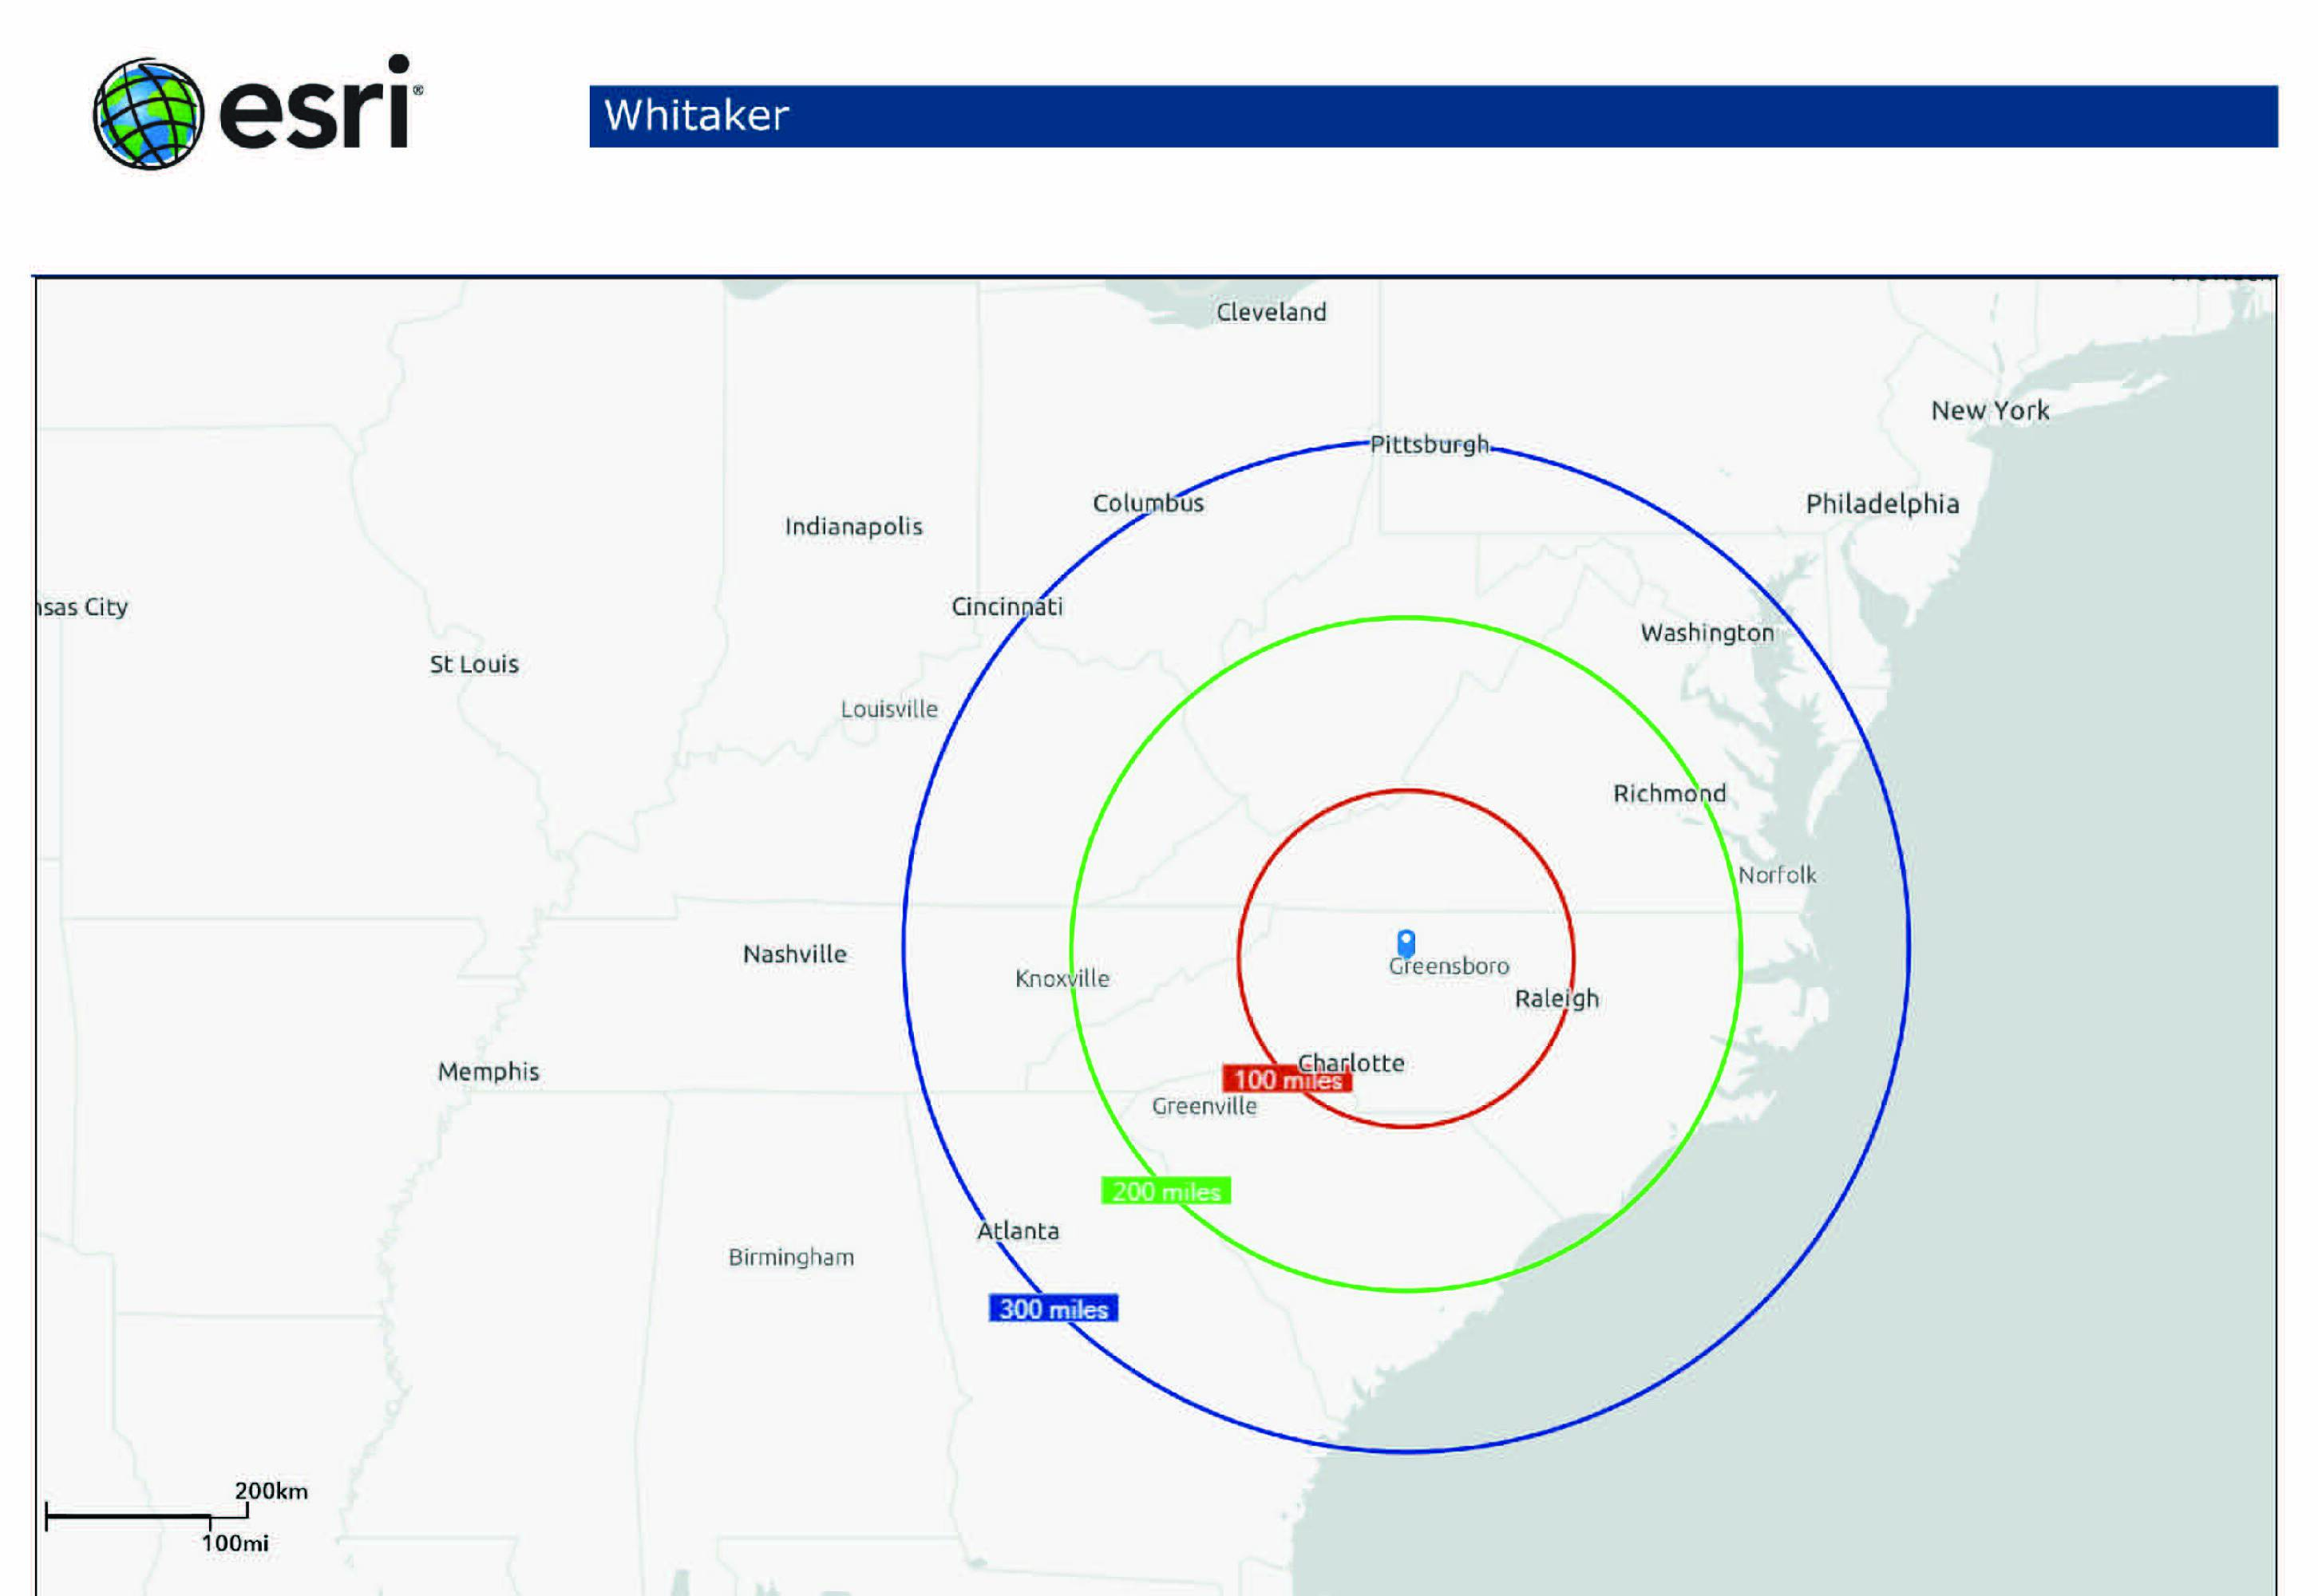This screenshot has width=2318, height=1596.
Task: Click the Pittsburgh city label
Action: coord(1429,445)
